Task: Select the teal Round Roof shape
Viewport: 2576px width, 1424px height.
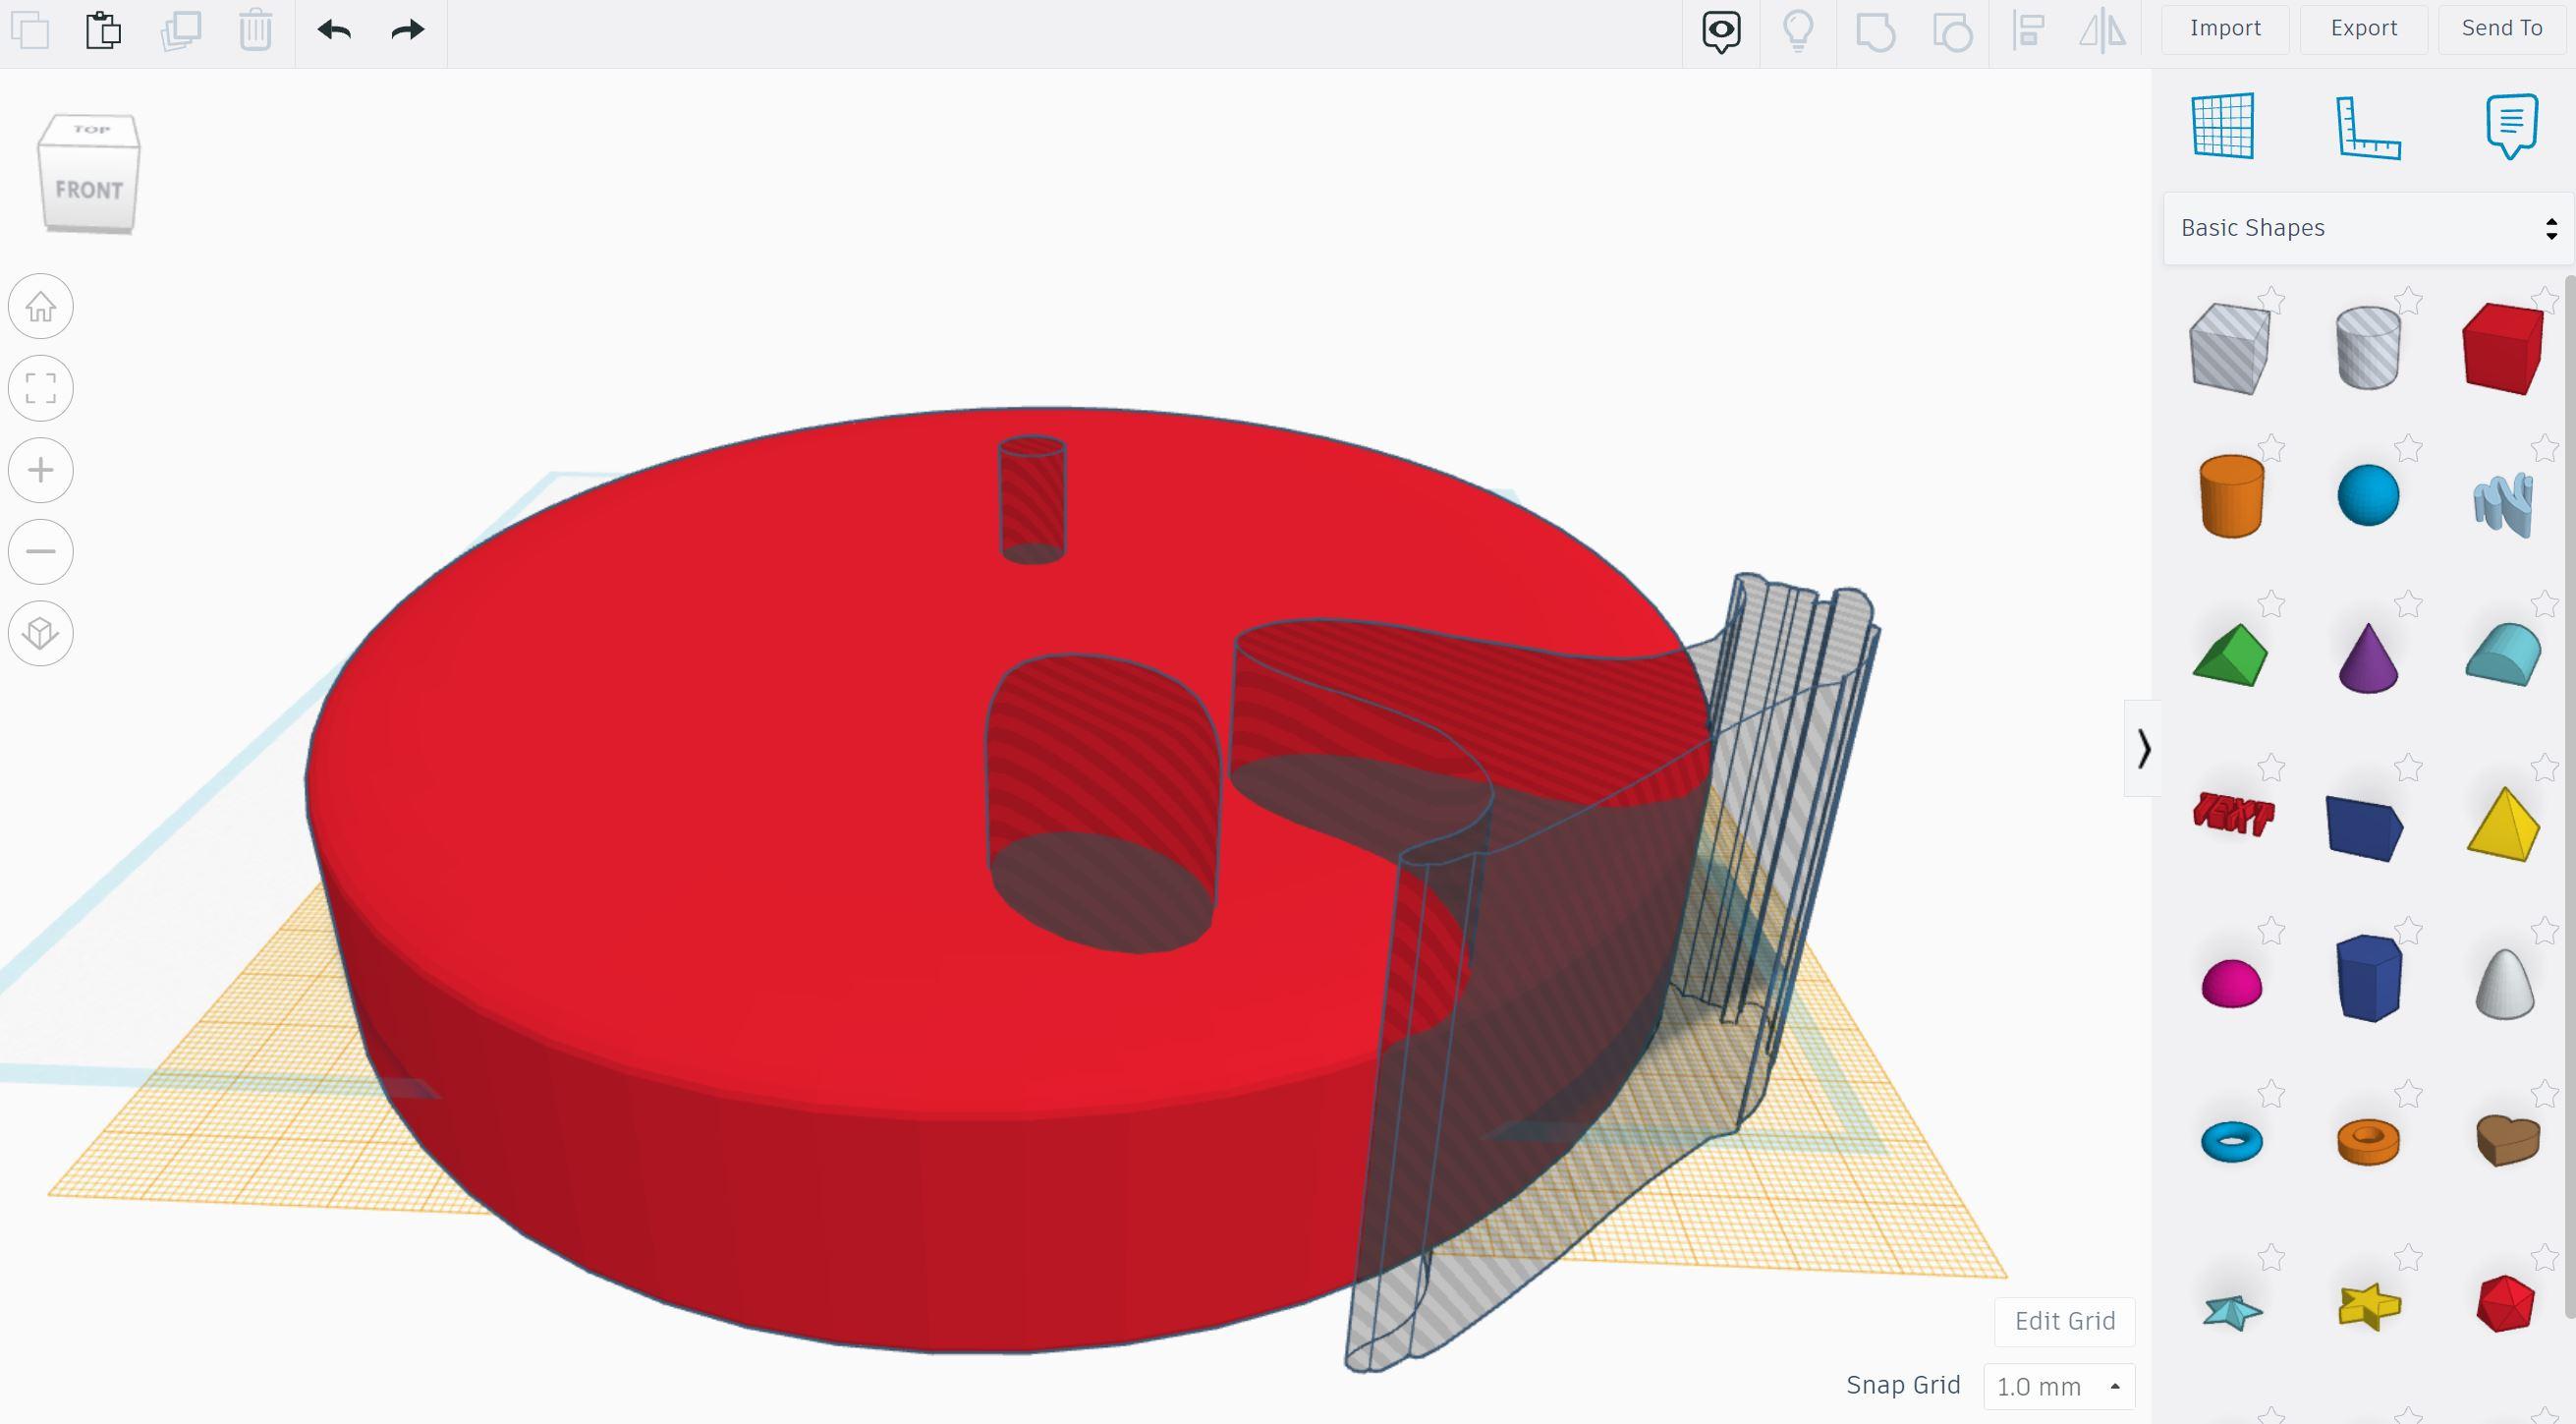Action: (x=2504, y=655)
